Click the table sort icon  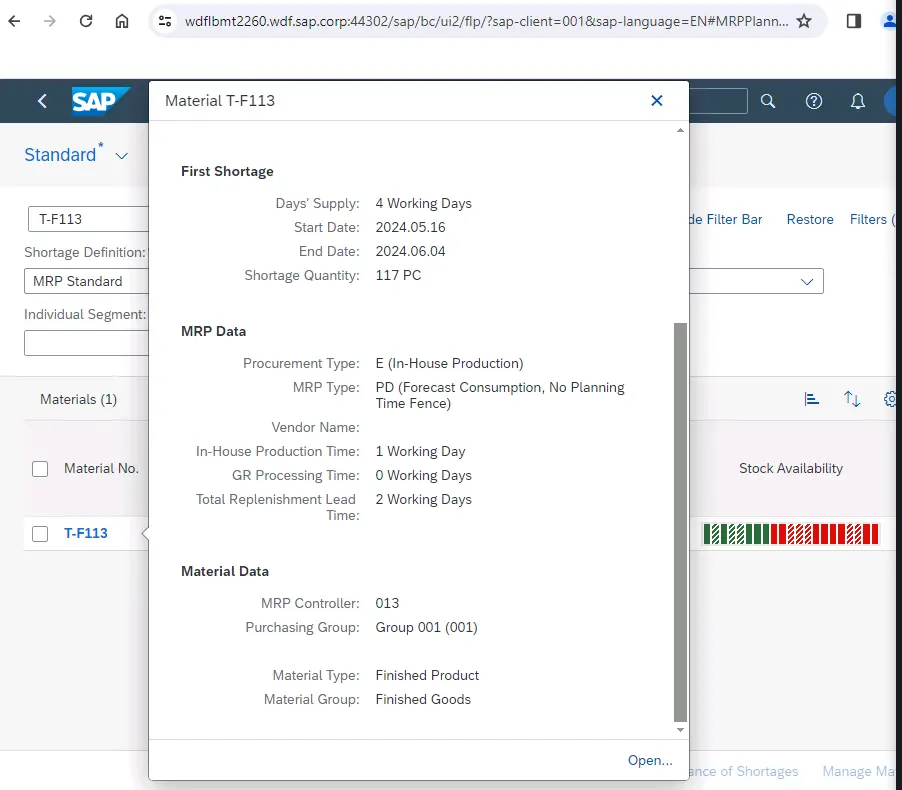click(852, 399)
